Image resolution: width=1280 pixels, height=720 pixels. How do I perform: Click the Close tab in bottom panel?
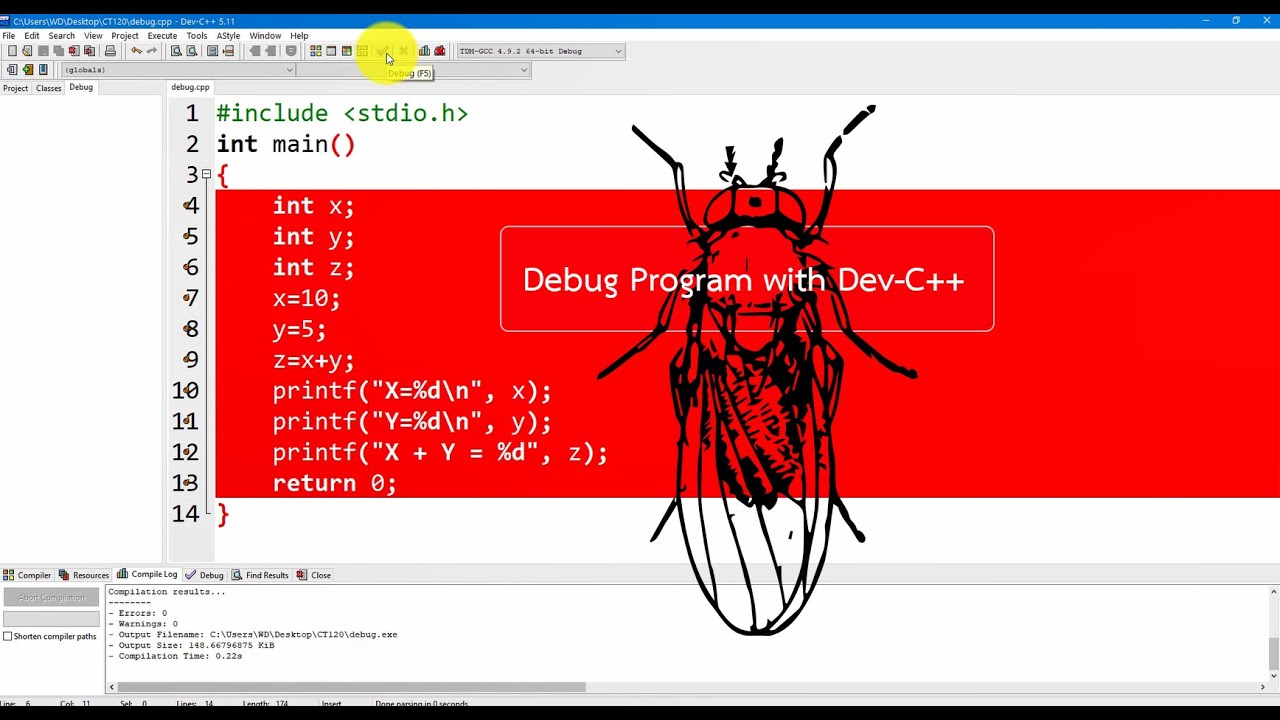(314, 575)
